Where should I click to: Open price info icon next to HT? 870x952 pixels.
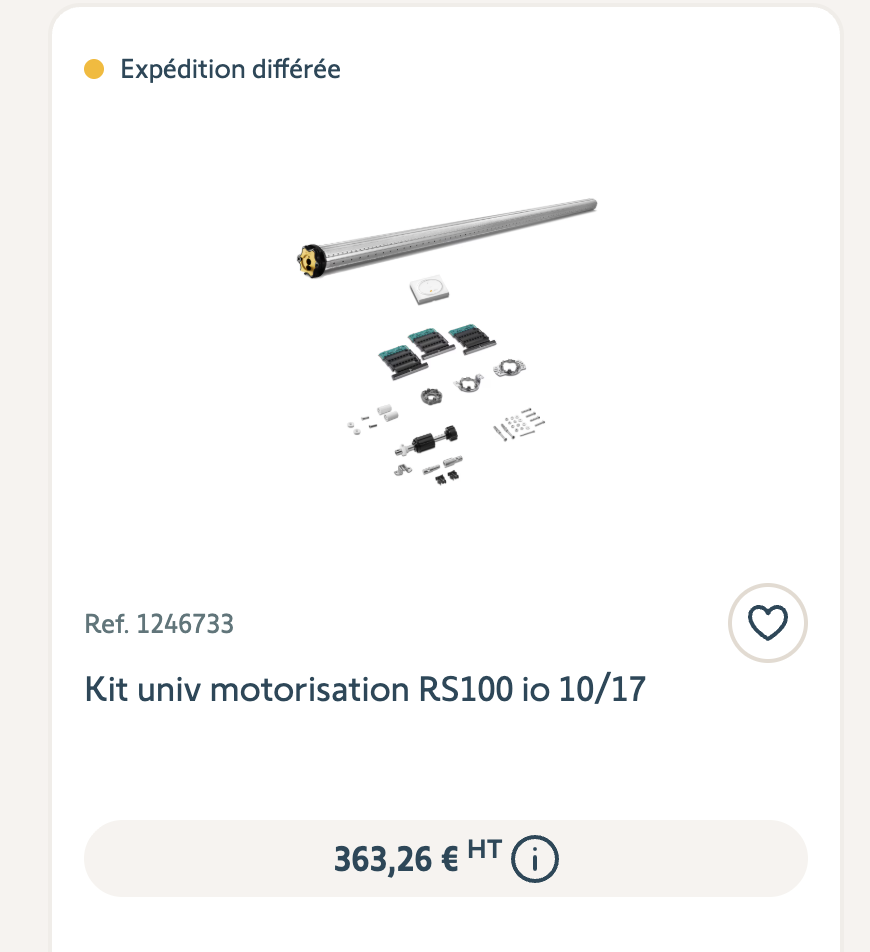535,859
